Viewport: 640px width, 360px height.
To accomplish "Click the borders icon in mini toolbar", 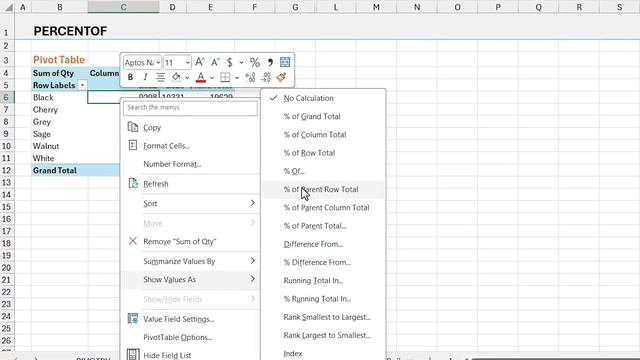I will (x=225, y=77).
